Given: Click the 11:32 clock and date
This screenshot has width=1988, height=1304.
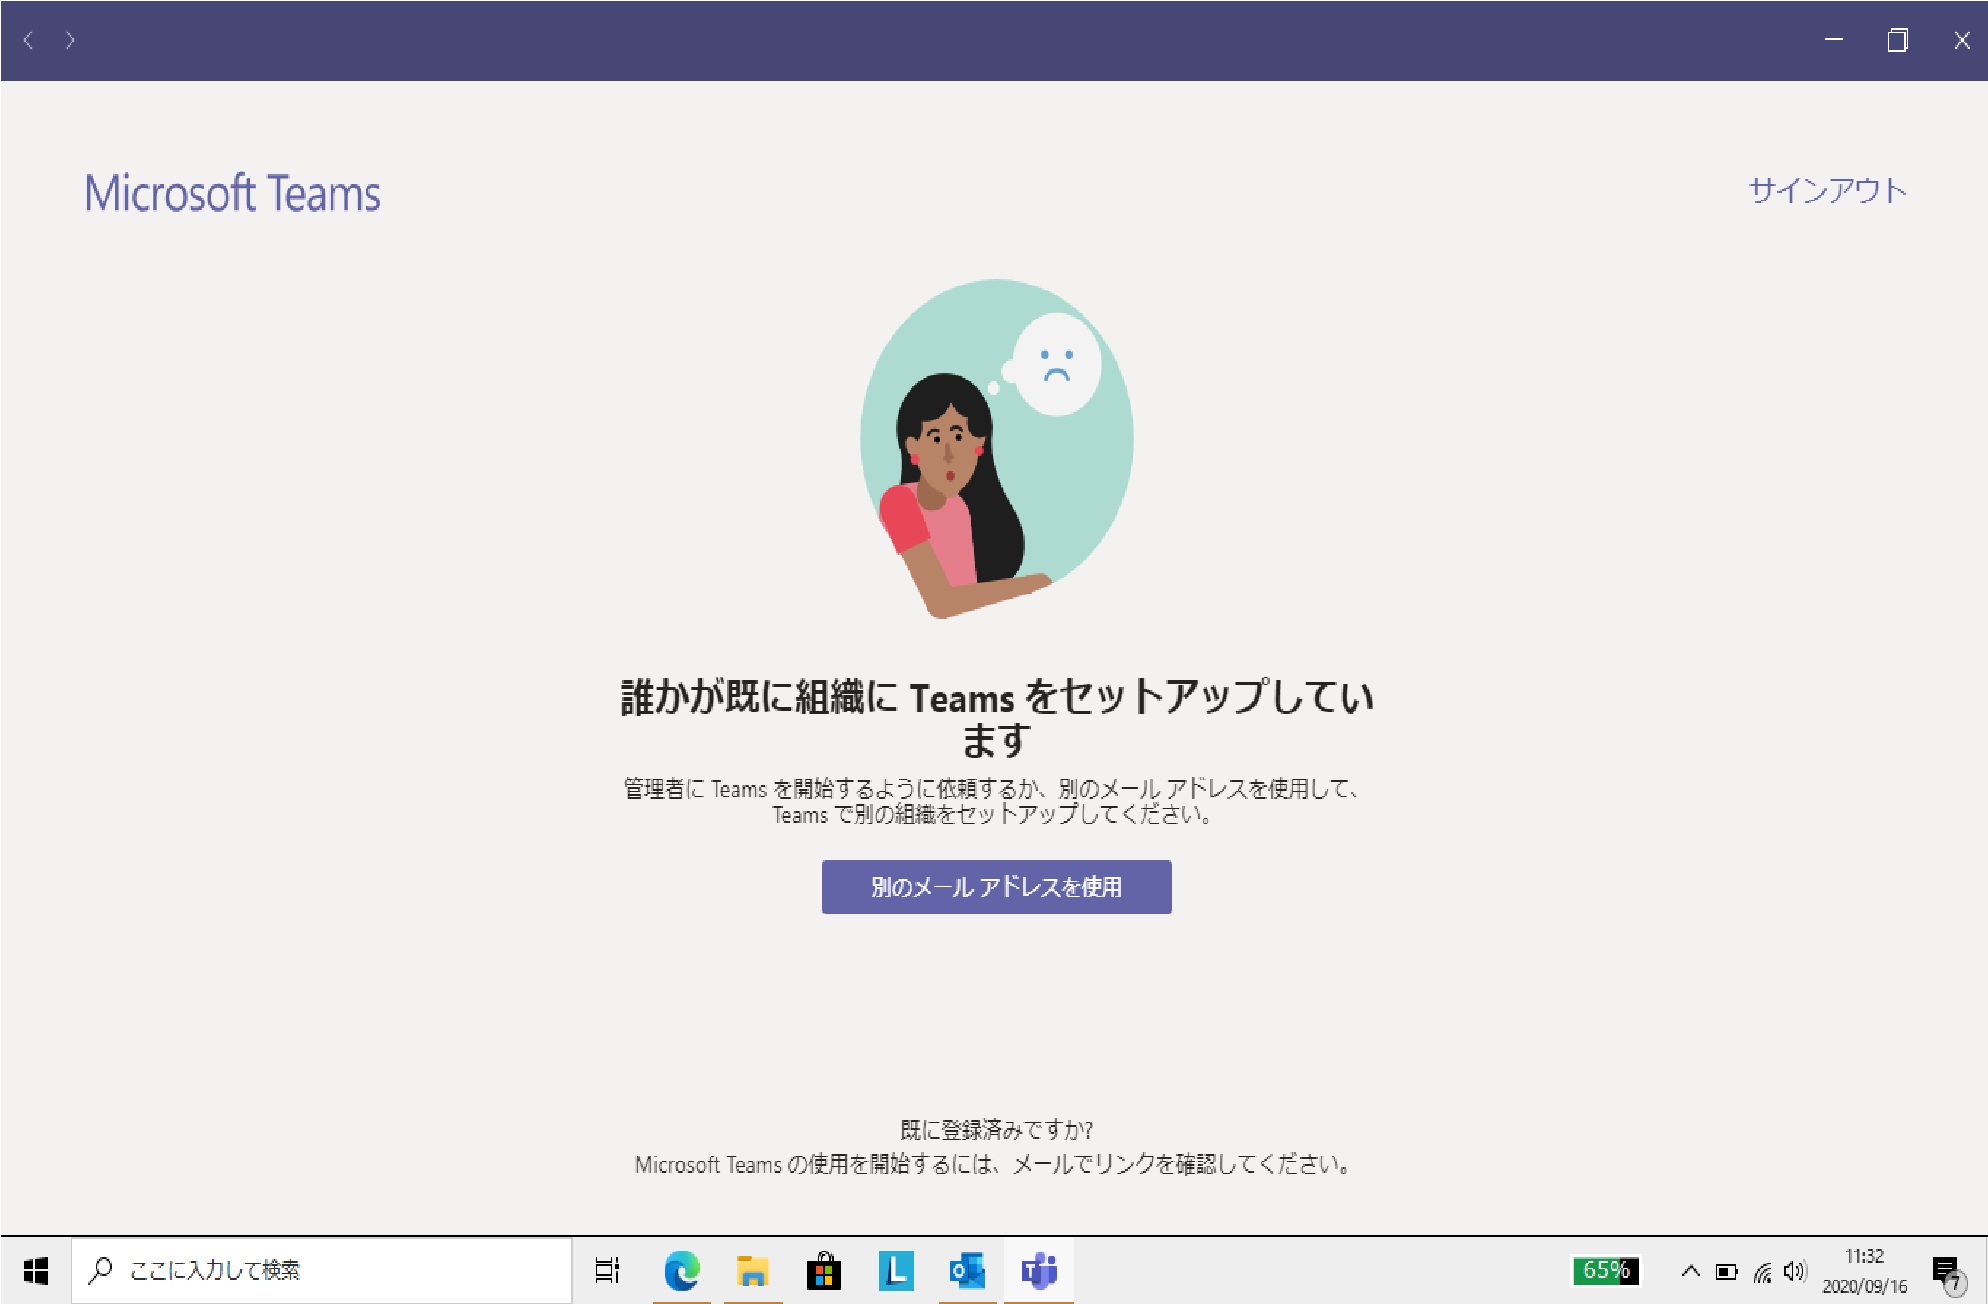Looking at the screenshot, I should point(1865,1271).
